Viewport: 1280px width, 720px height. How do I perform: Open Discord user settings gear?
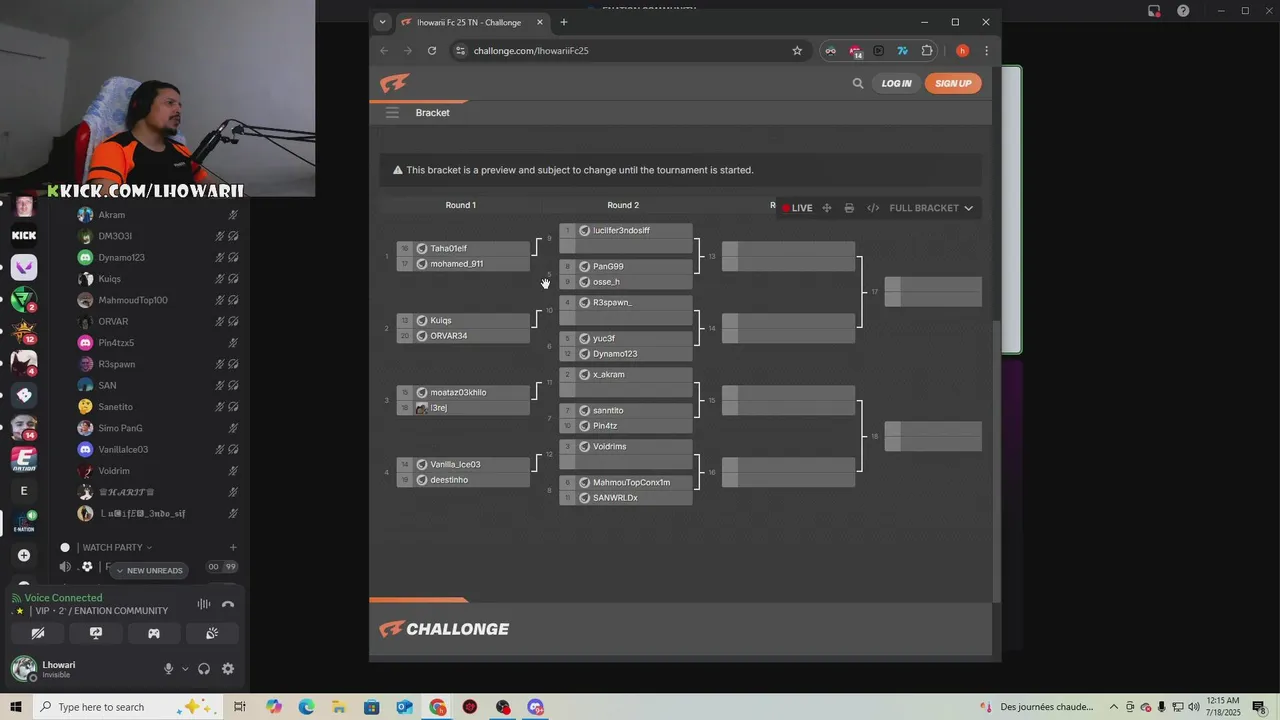228,669
